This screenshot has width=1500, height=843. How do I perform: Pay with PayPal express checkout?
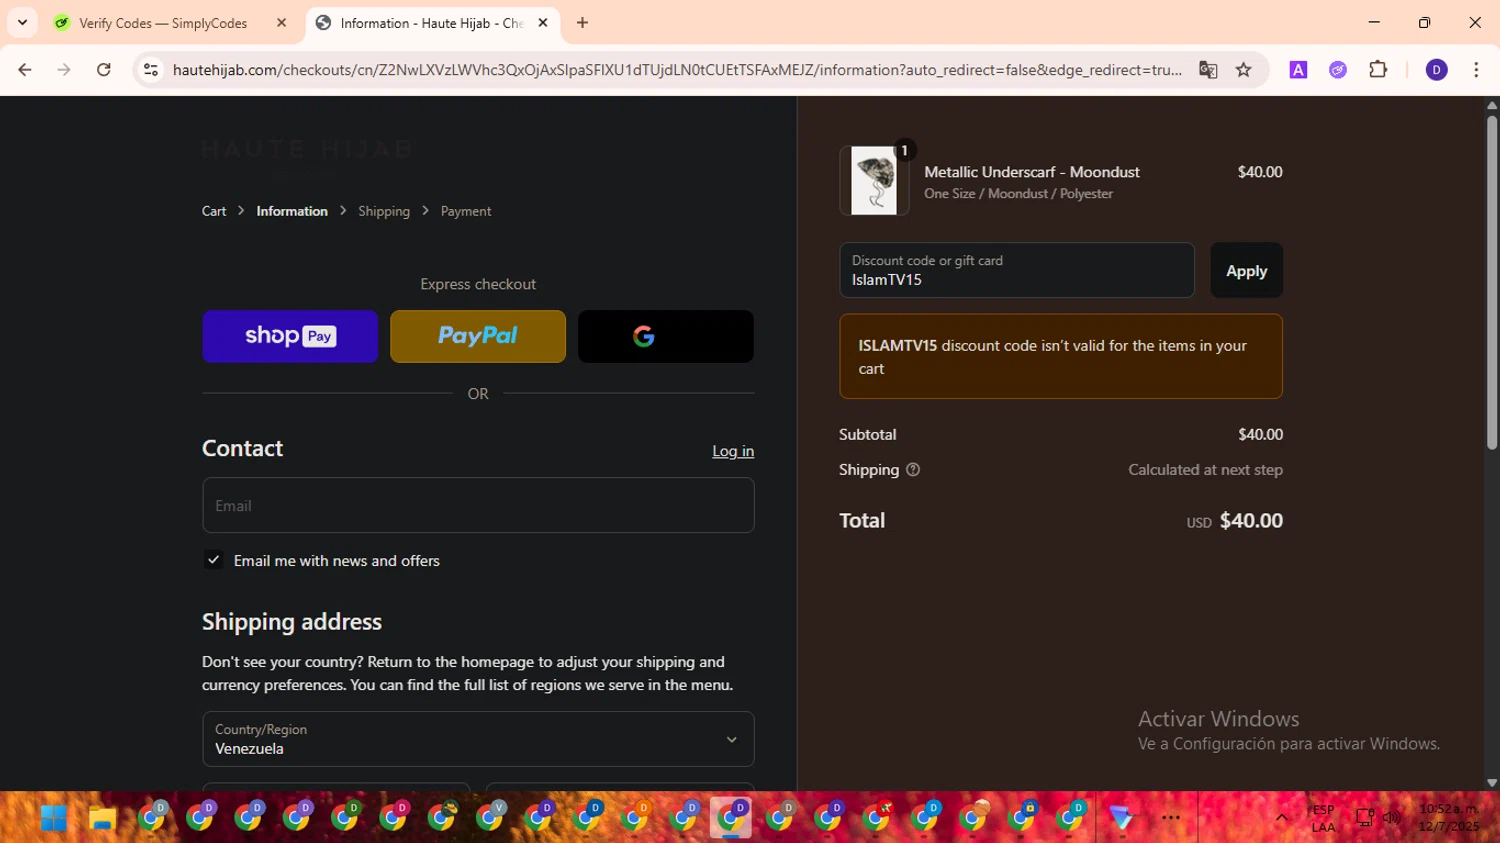pos(478,336)
